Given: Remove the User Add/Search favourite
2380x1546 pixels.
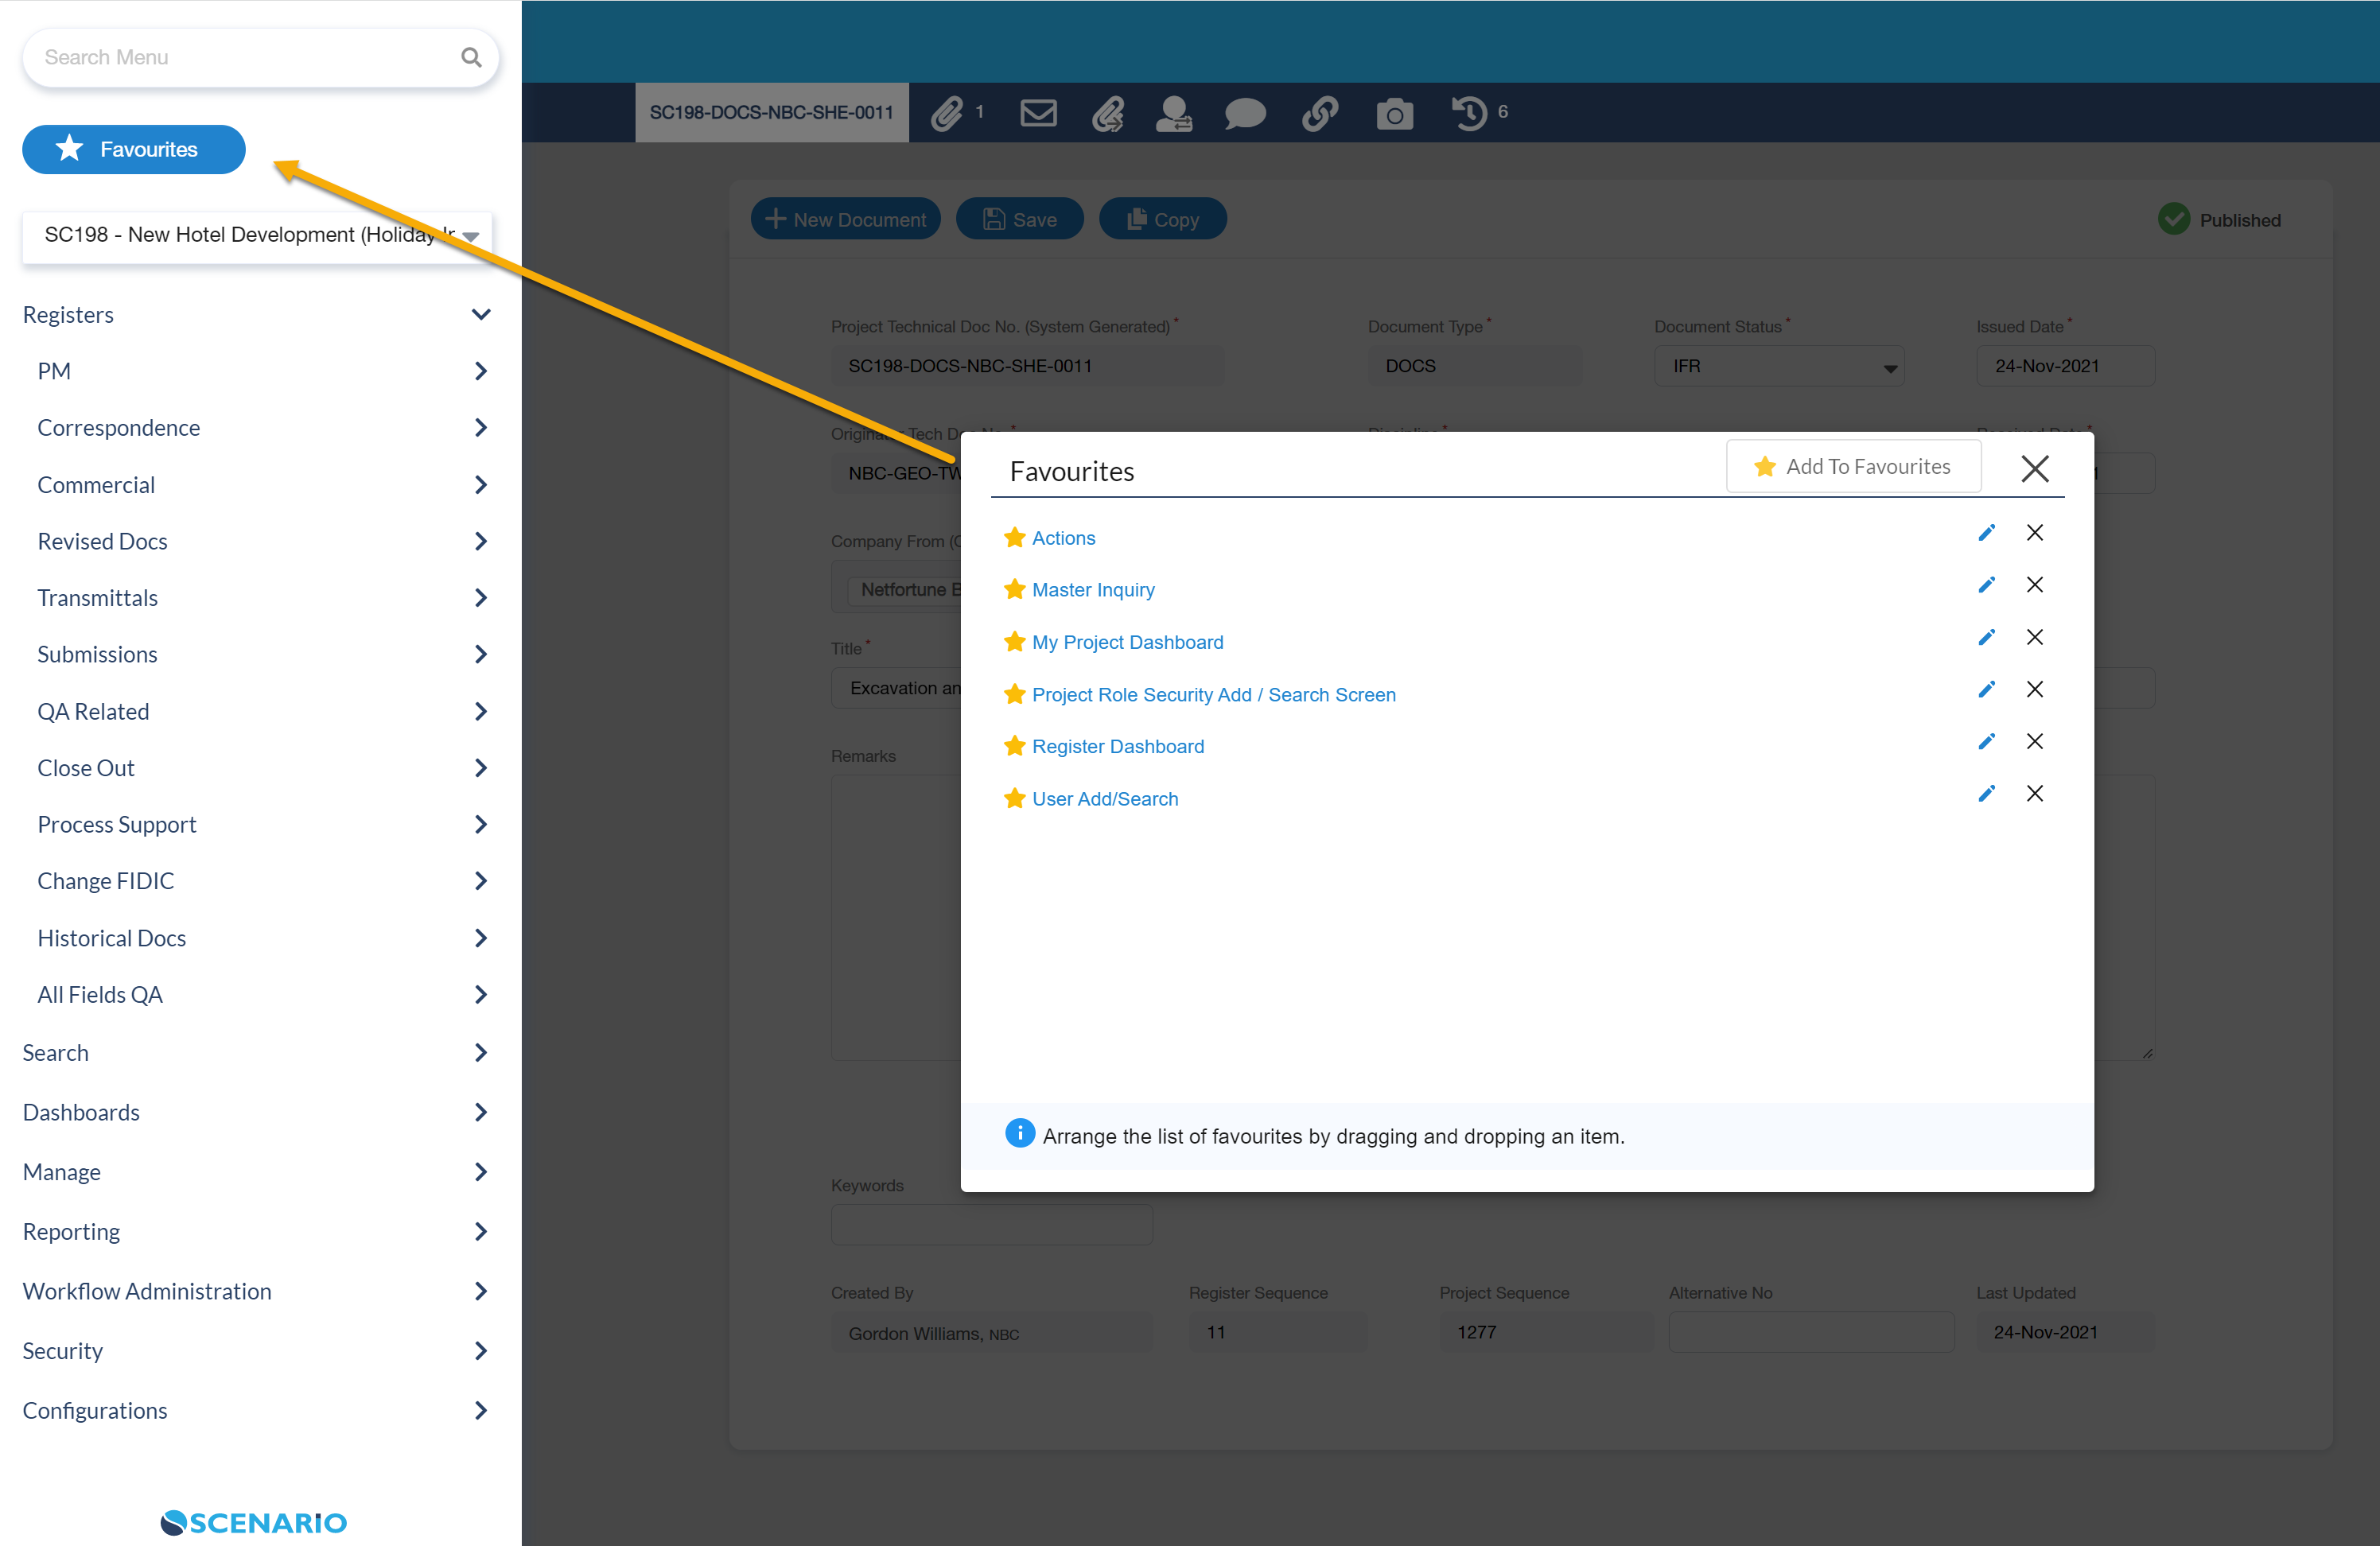Looking at the screenshot, I should 2034,794.
